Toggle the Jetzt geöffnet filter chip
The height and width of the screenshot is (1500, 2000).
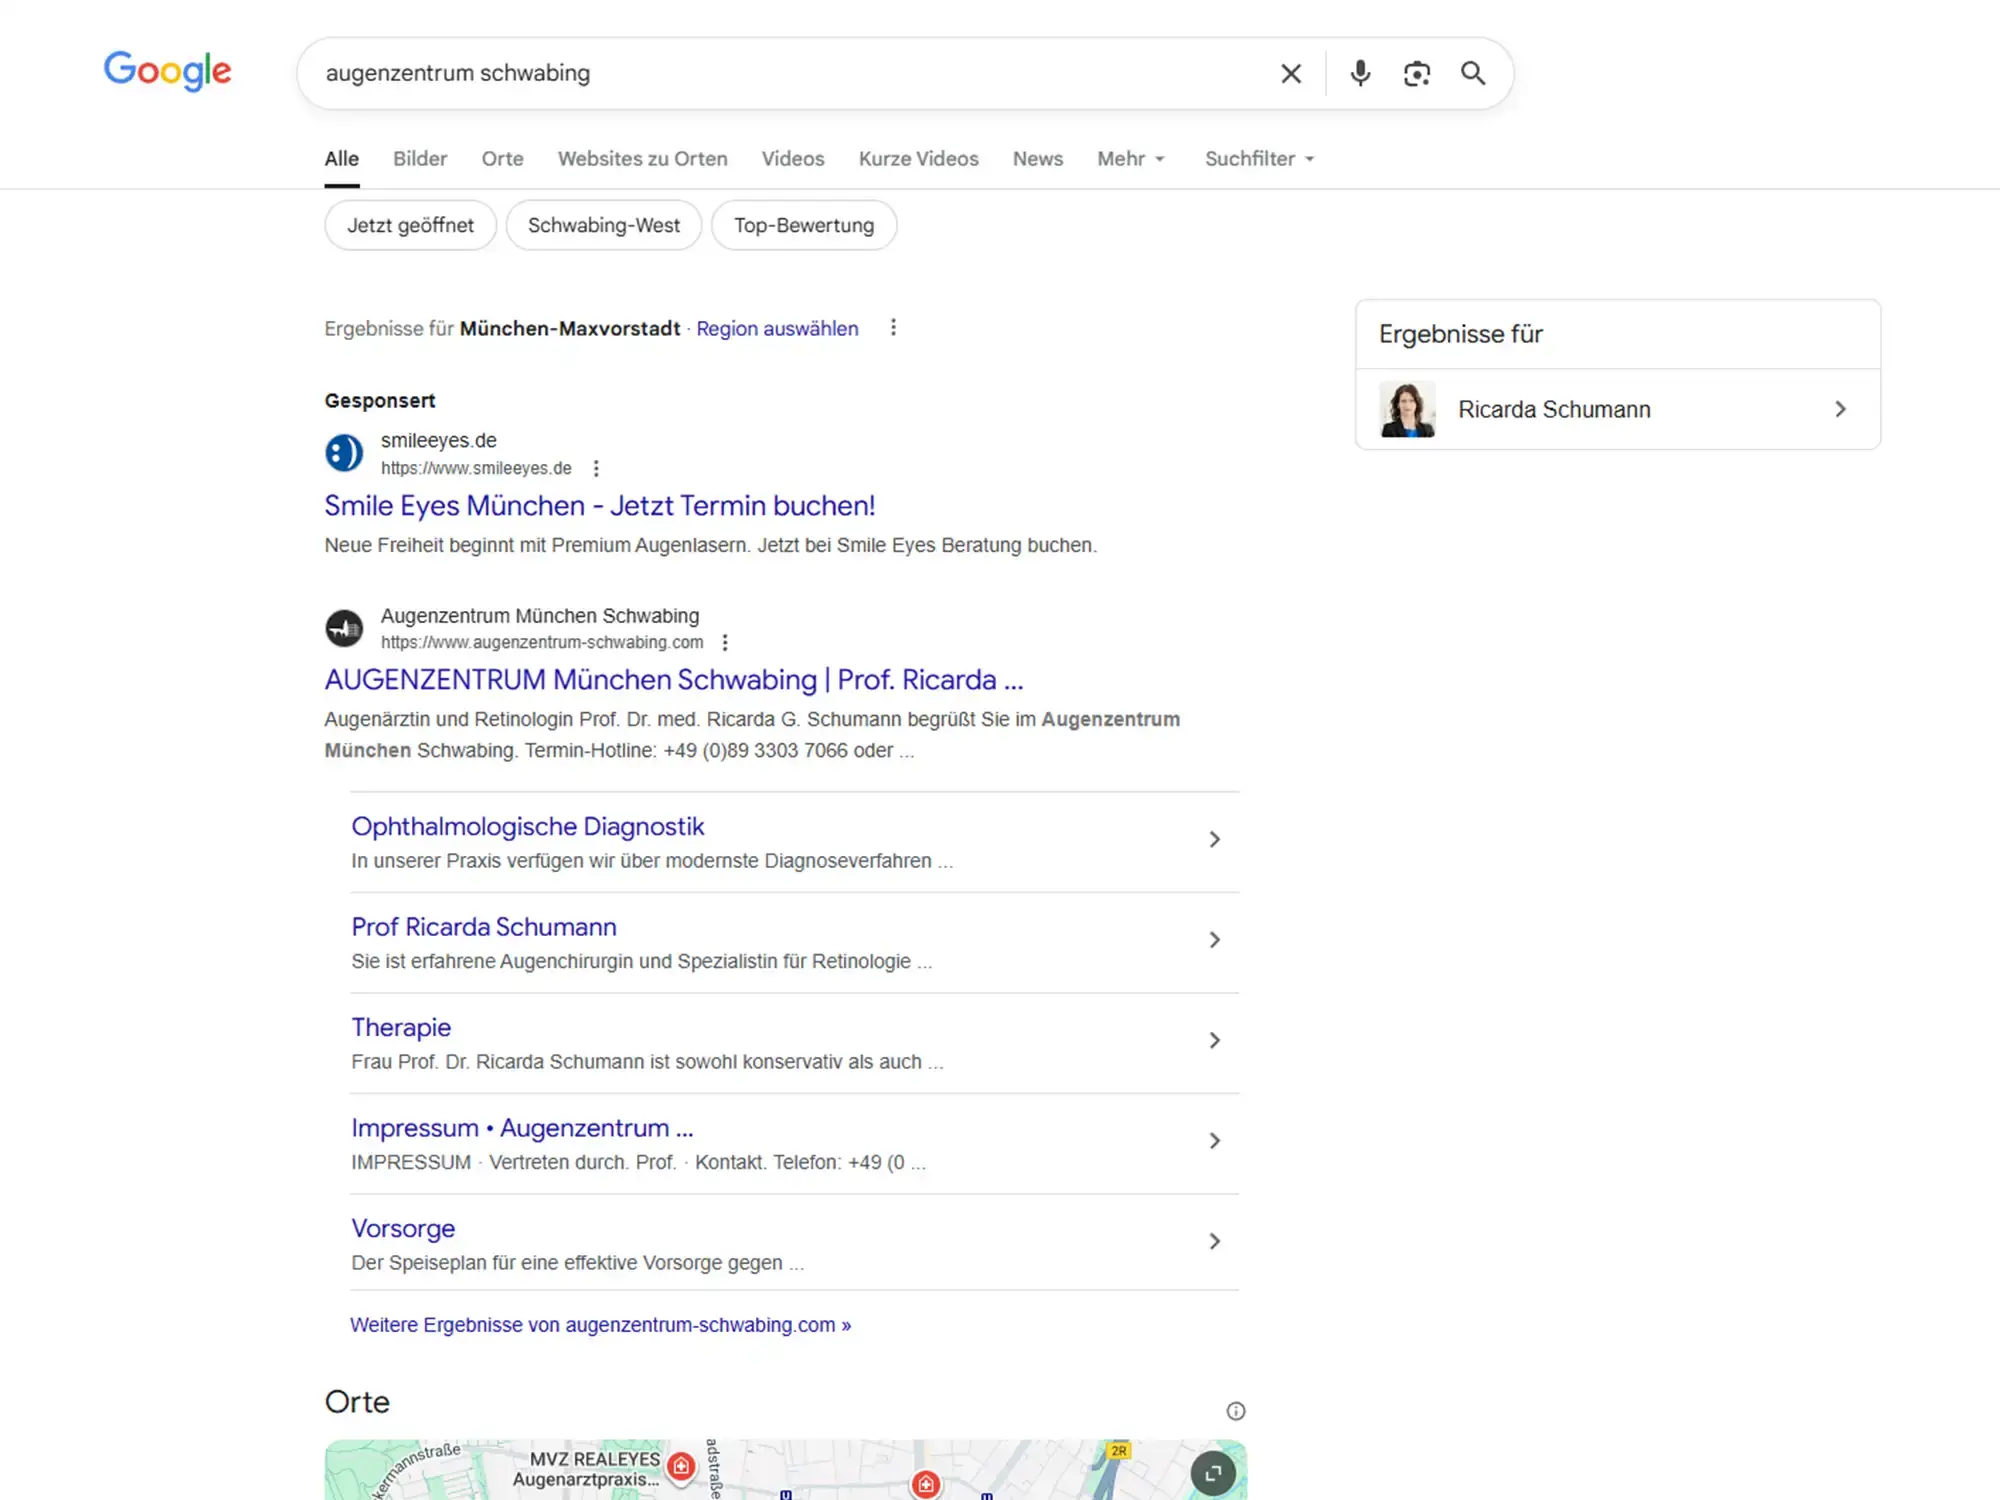coord(410,225)
